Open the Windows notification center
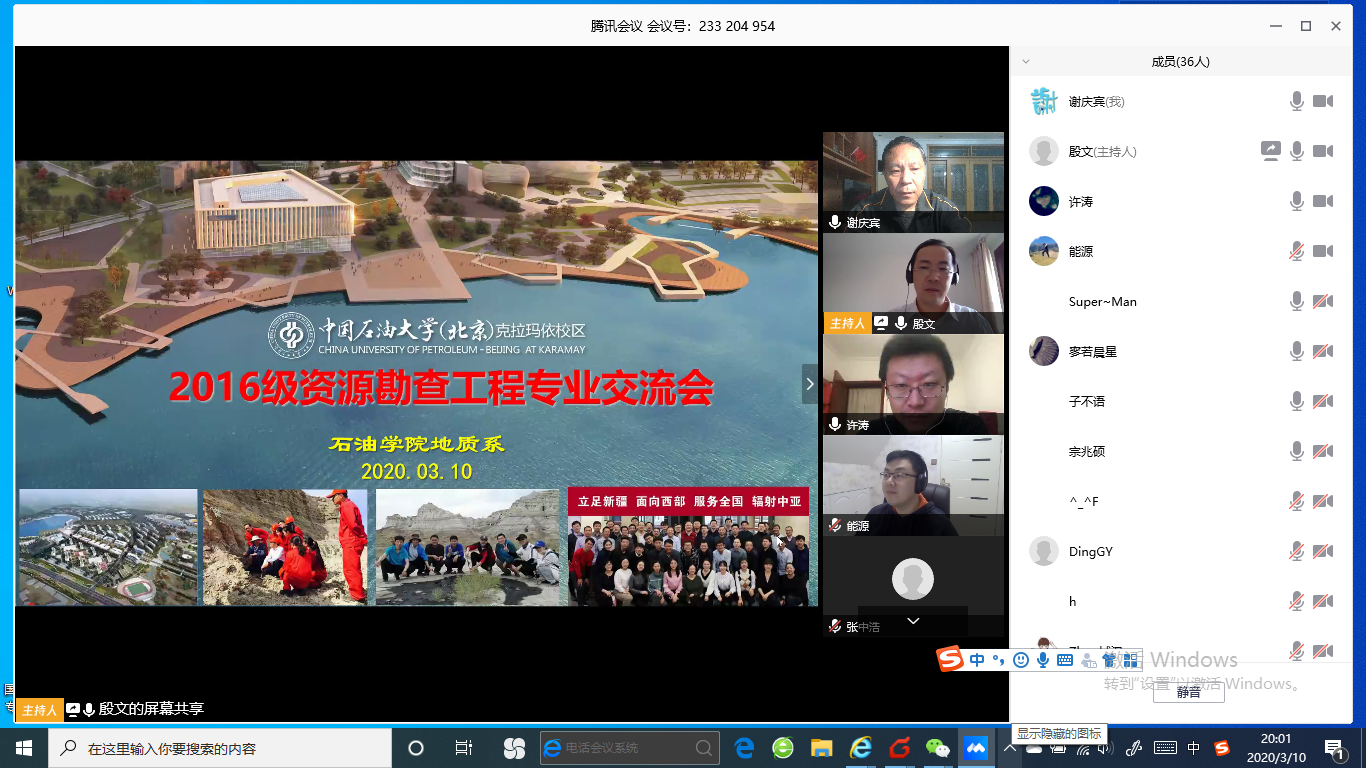 tap(1334, 748)
